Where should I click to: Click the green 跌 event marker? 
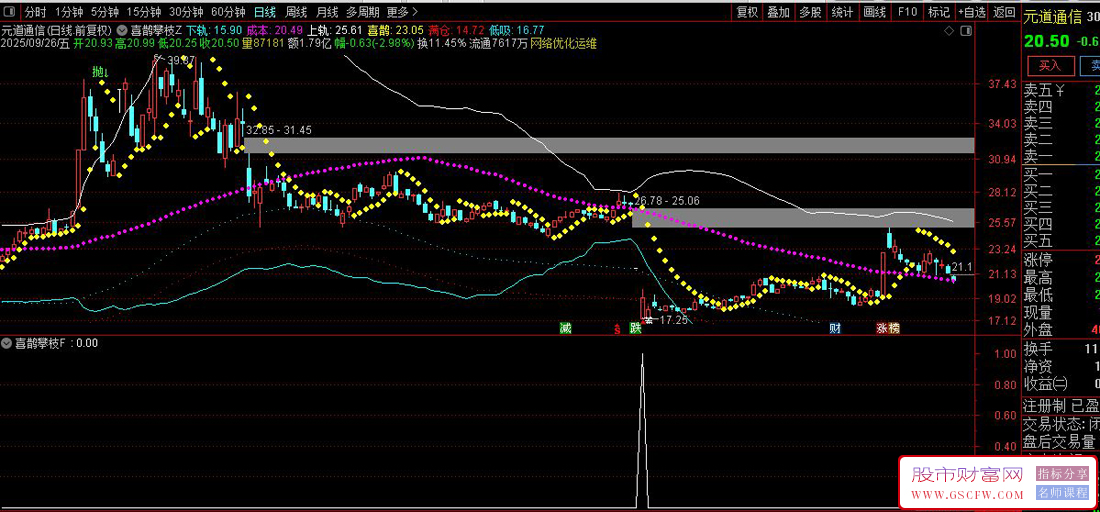tap(636, 328)
